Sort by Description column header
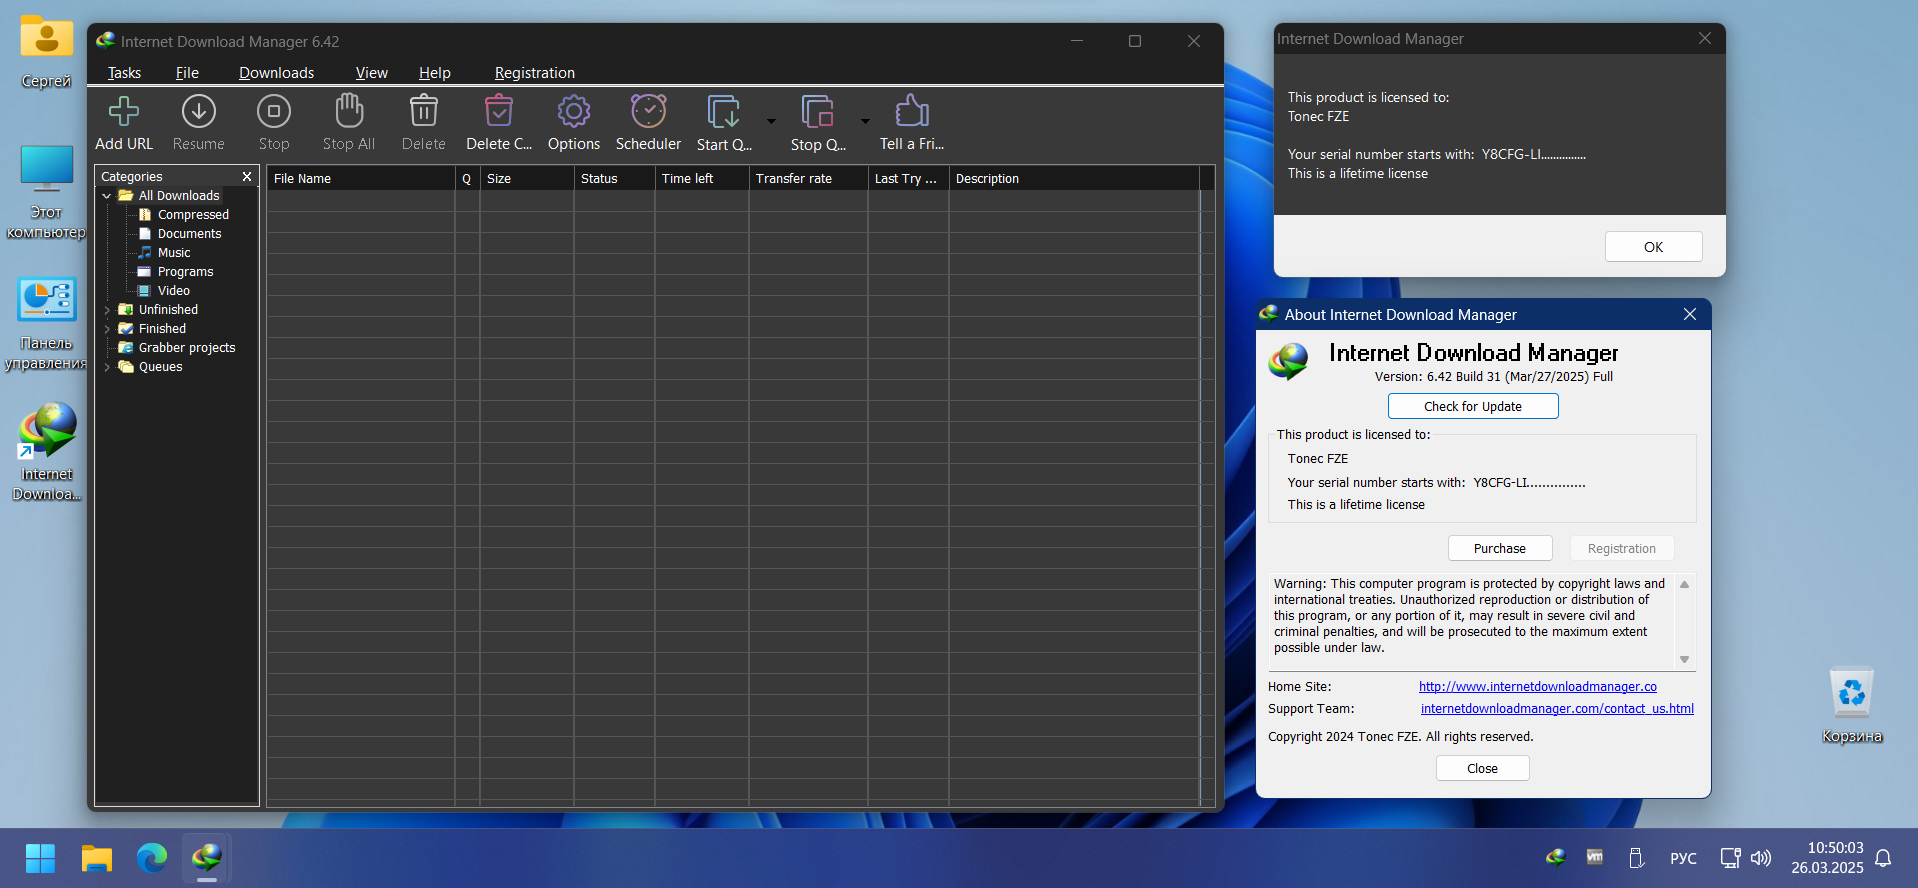Viewport: 1918px width, 888px height. (1074, 179)
